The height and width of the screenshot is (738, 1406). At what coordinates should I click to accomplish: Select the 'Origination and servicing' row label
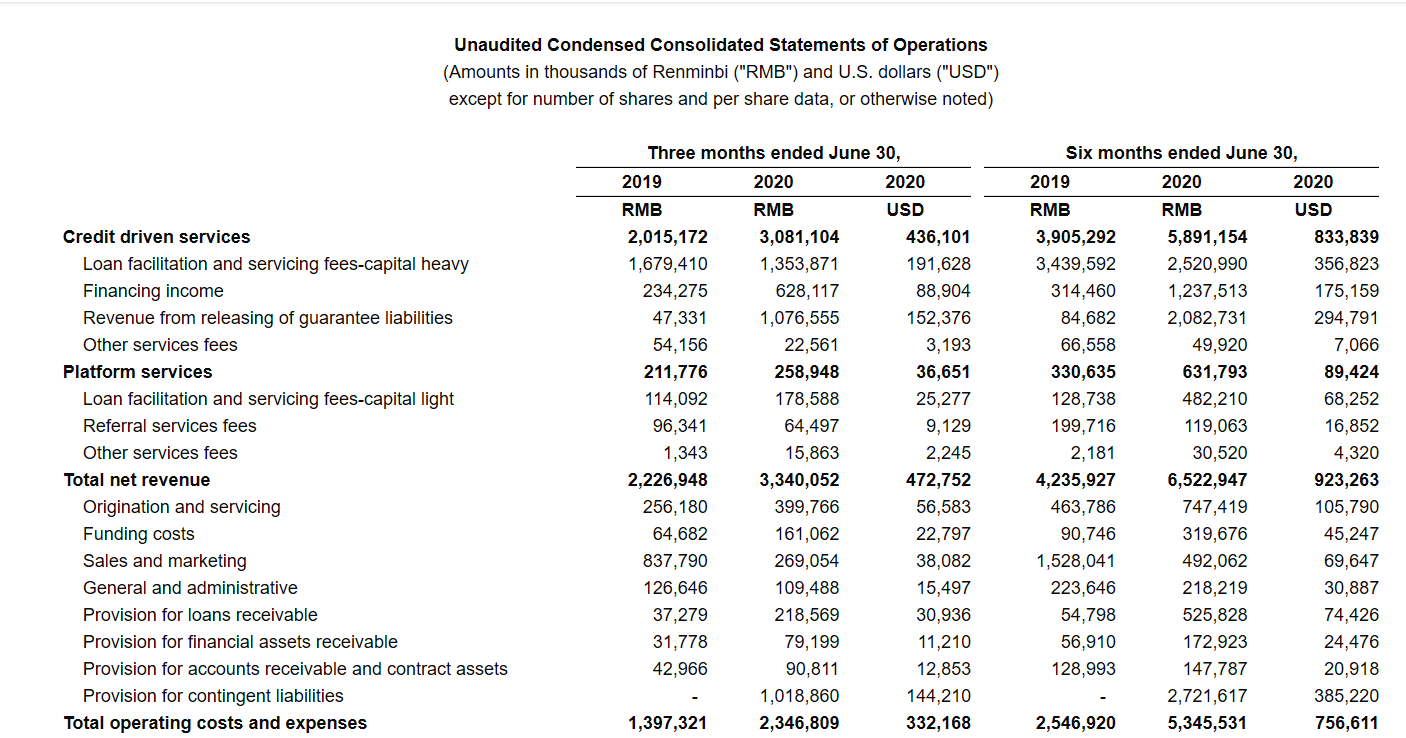(181, 507)
